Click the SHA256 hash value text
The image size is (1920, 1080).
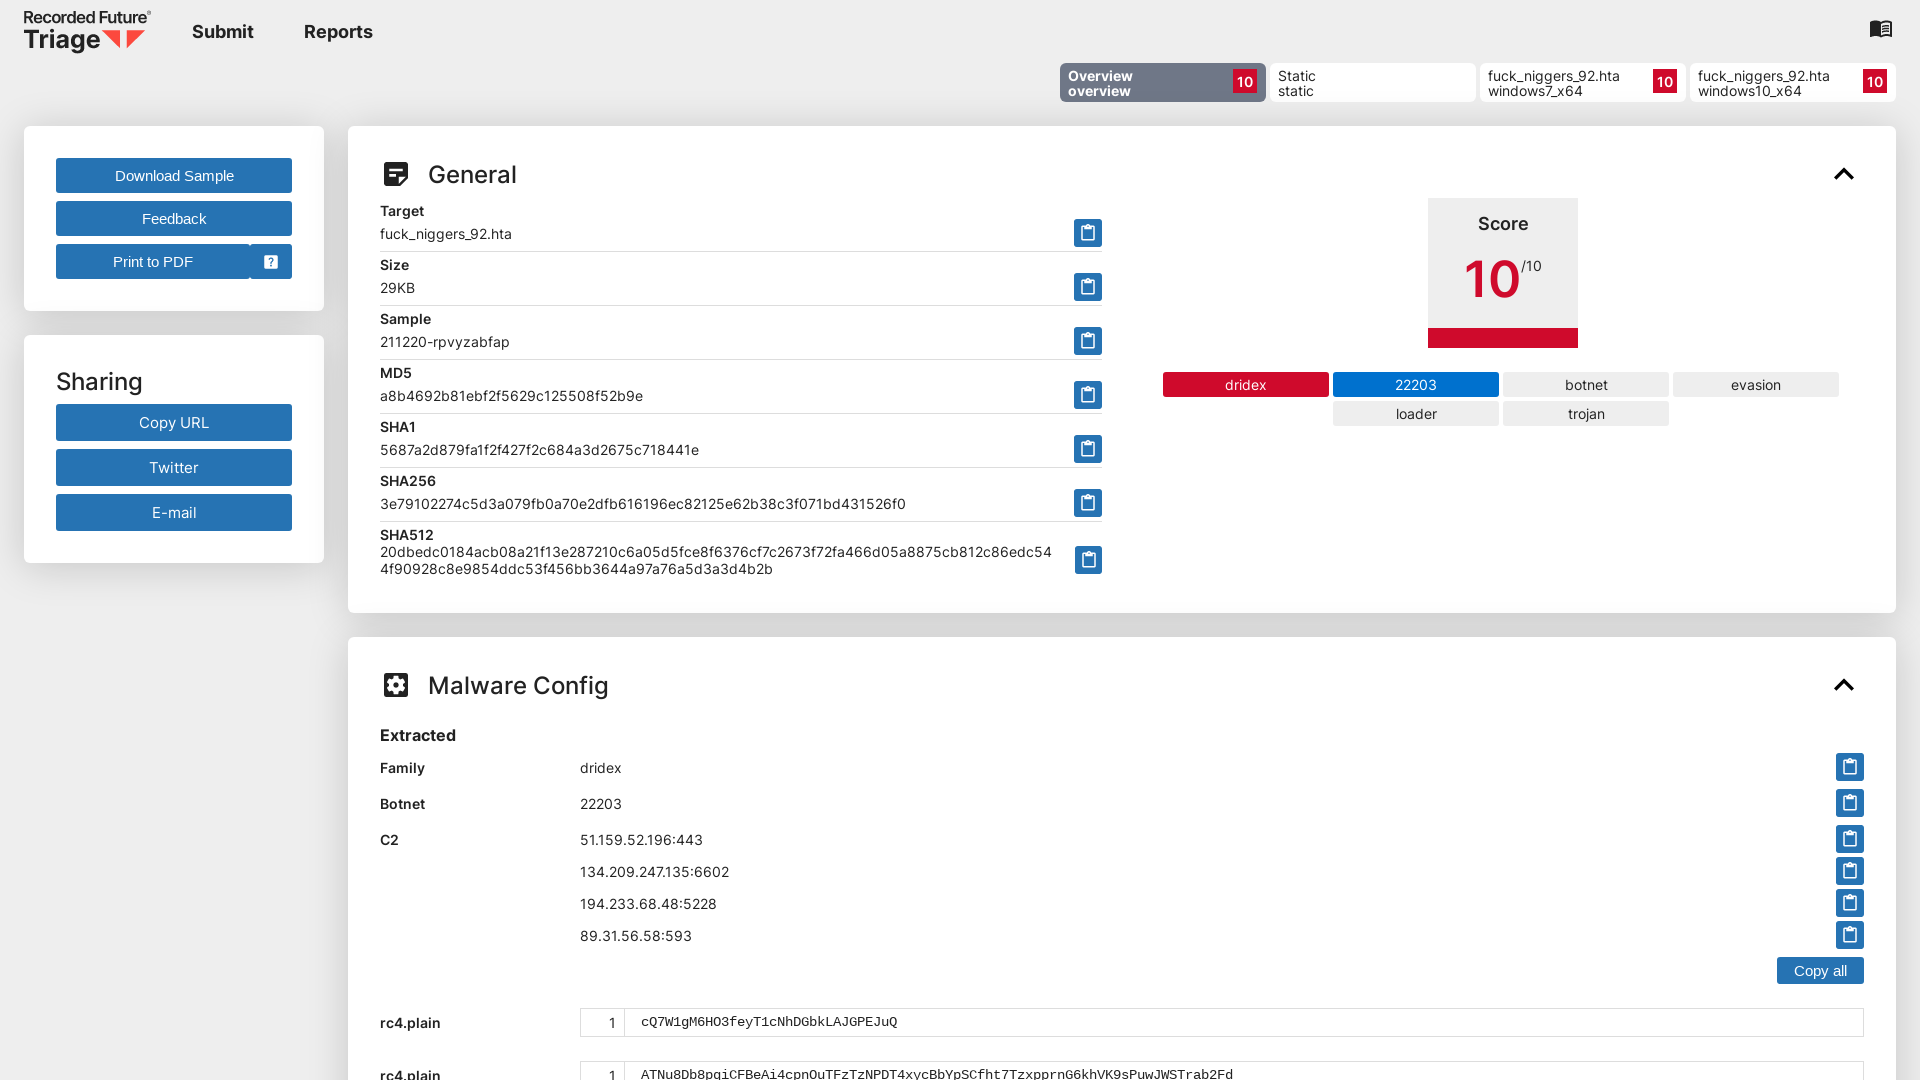pyautogui.click(x=643, y=504)
